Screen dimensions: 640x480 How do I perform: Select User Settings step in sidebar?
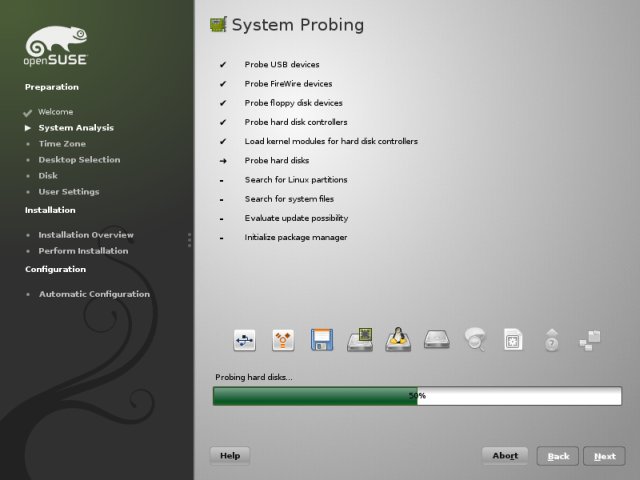point(69,191)
